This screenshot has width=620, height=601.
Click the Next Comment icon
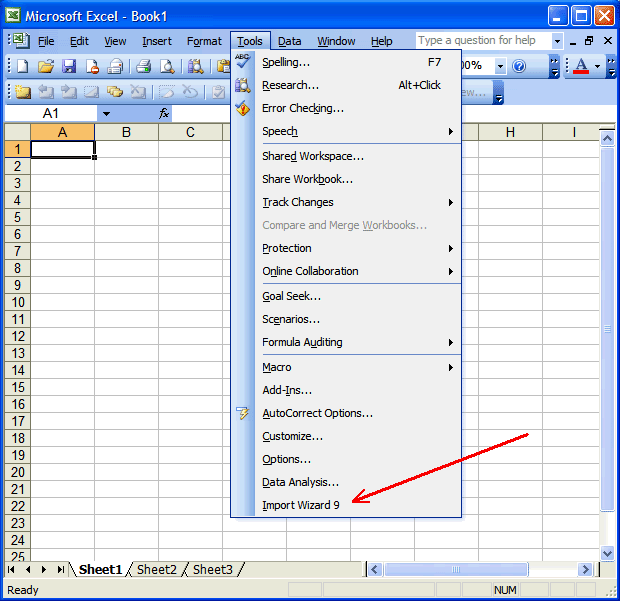(x=69, y=92)
